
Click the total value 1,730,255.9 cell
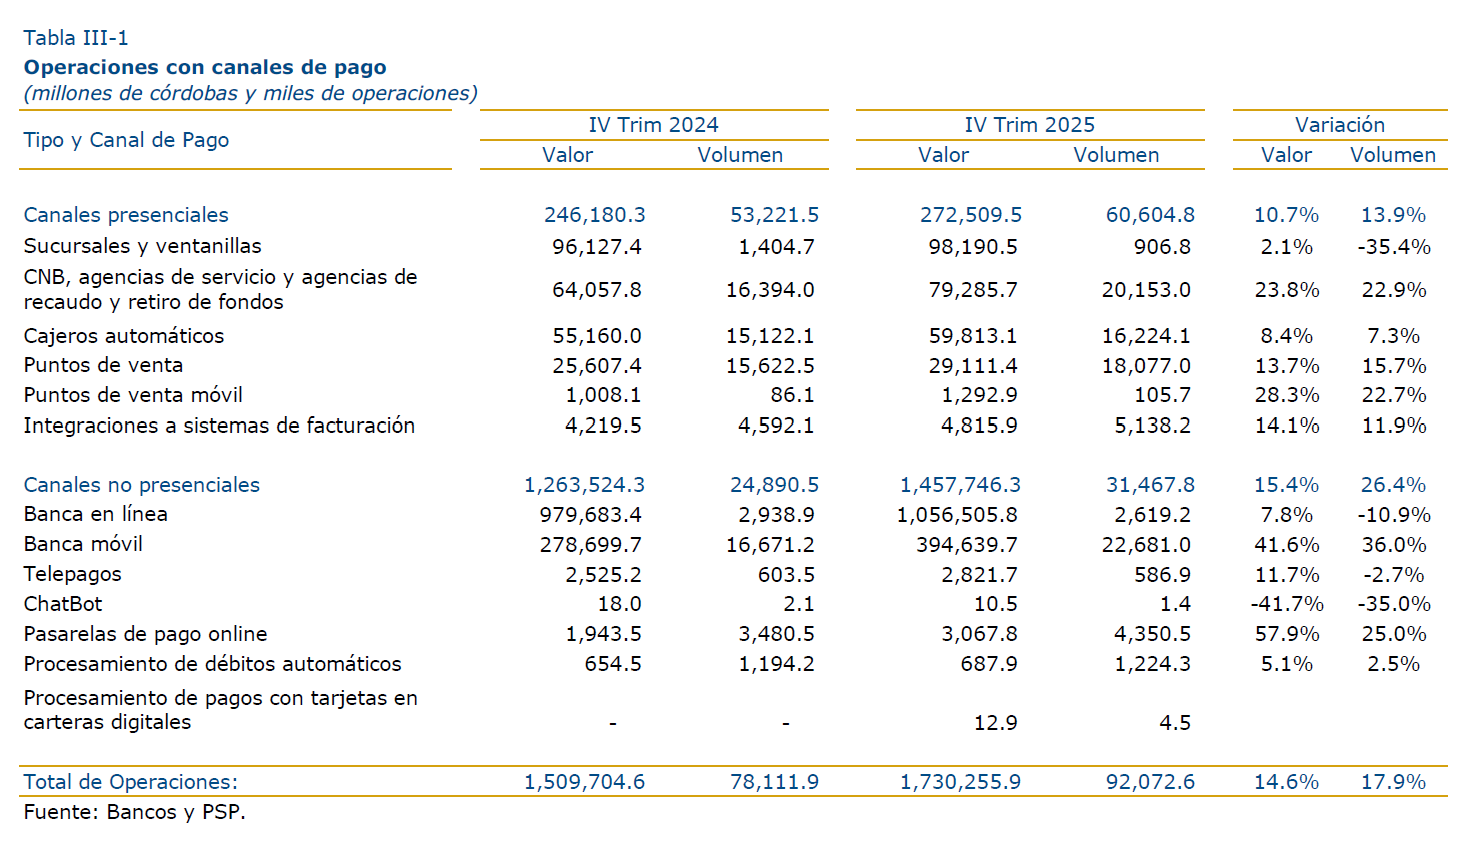tap(960, 782)
